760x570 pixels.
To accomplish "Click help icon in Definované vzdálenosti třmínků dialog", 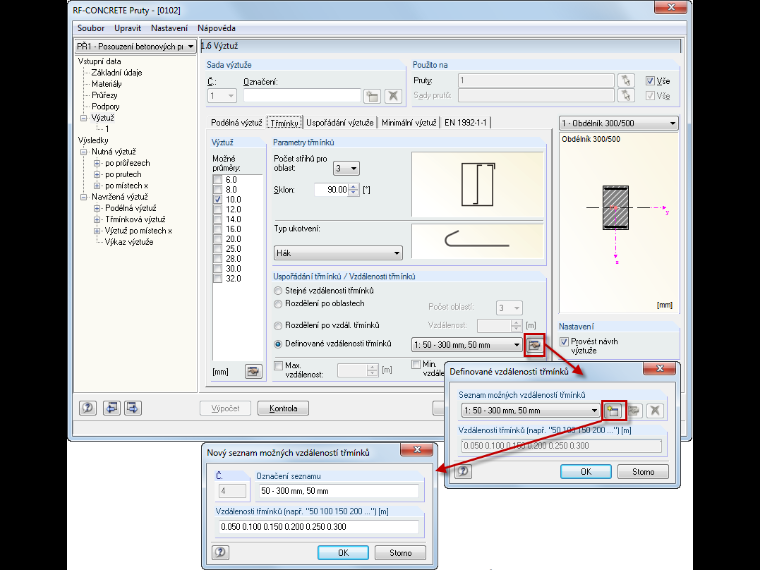I will pos(463,471).
